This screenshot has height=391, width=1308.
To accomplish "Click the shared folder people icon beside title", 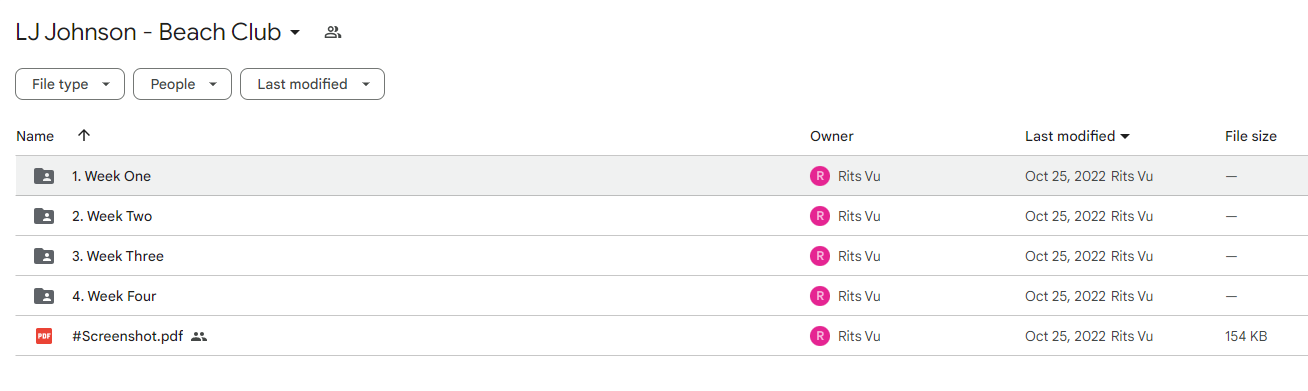I will pos(333,32).
